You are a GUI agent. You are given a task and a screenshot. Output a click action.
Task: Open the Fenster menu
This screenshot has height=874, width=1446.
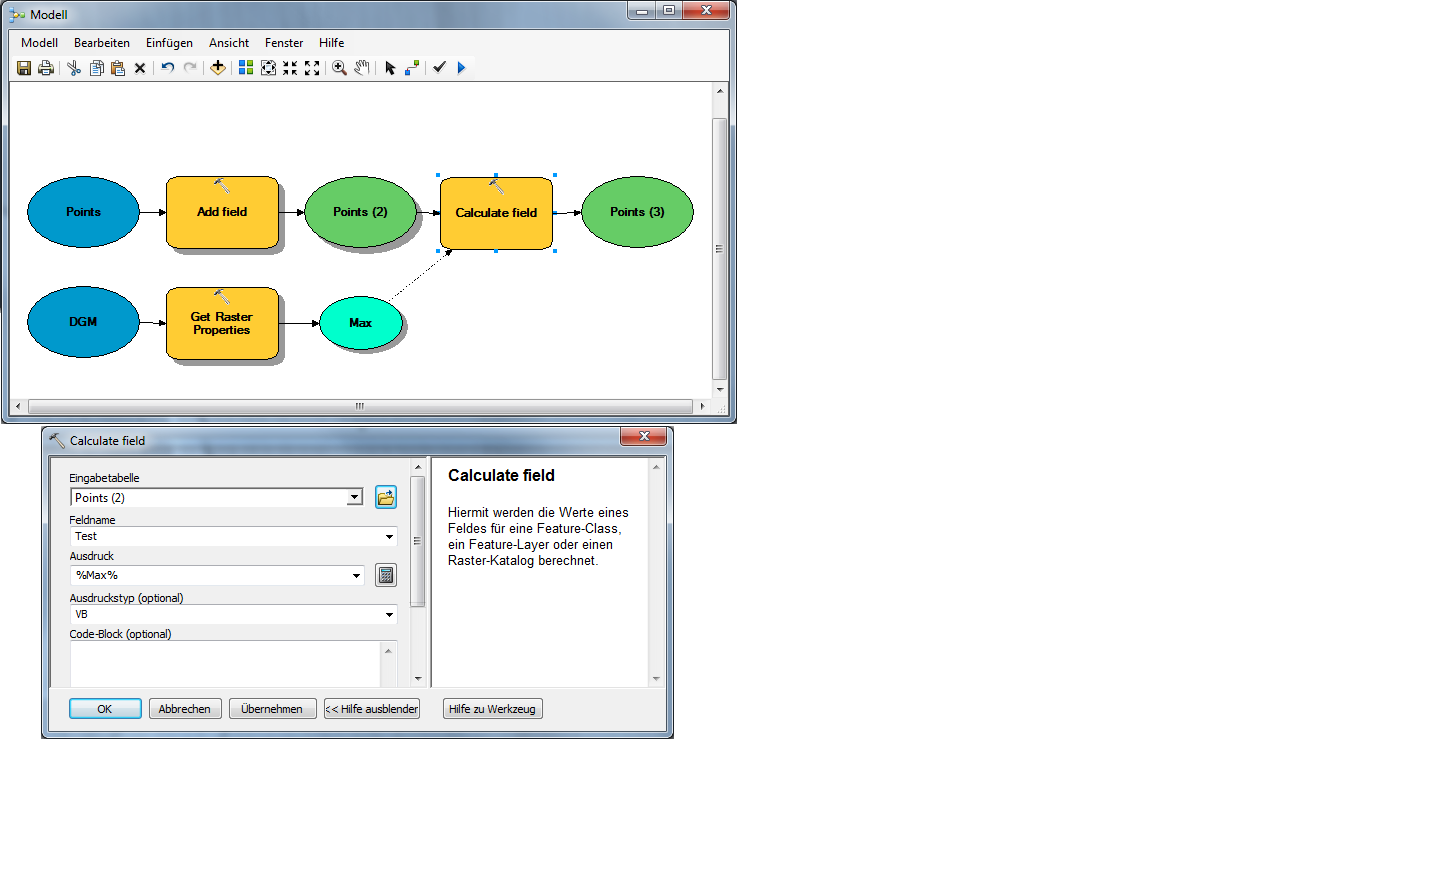tap(284, 43)
